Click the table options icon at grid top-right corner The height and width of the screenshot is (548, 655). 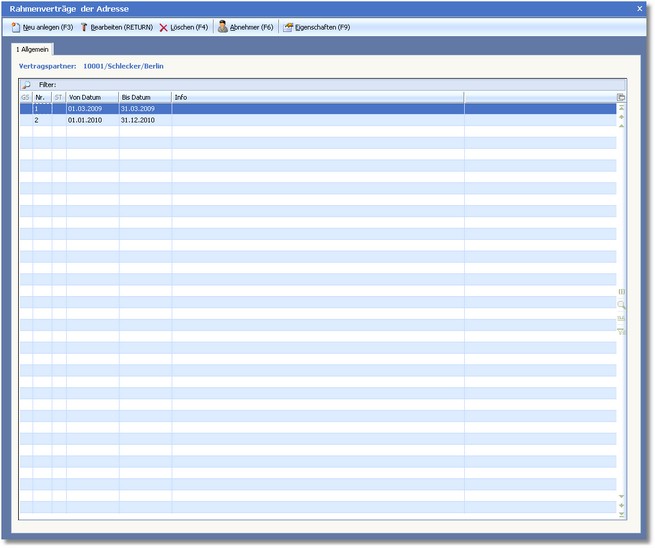621,97
